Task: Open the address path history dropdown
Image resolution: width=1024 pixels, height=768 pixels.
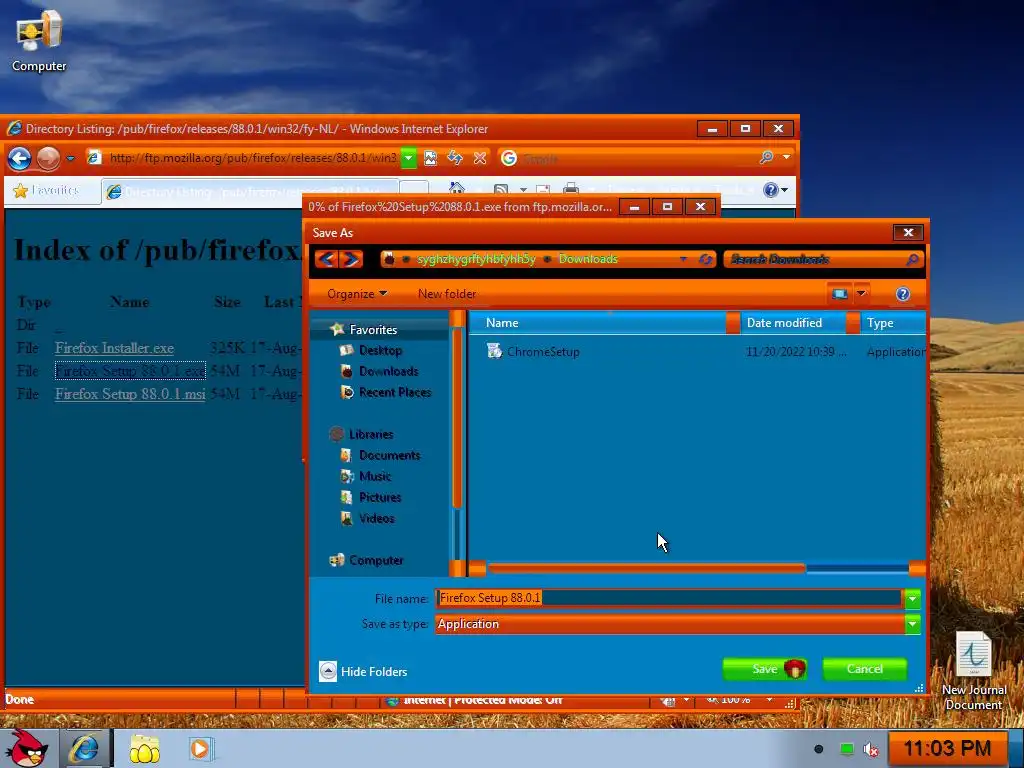Action: coord(683,259)
